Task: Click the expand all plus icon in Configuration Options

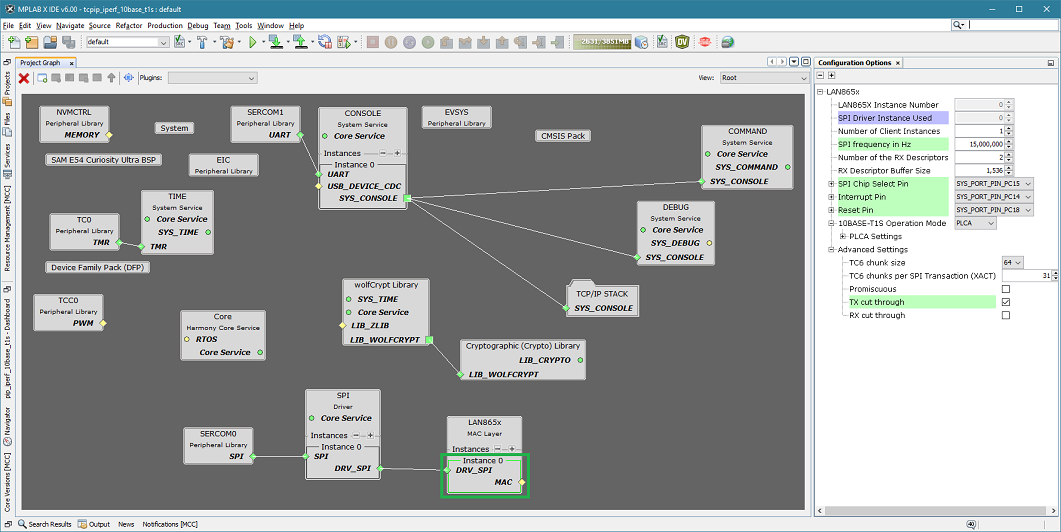Action: click(832, 76)
